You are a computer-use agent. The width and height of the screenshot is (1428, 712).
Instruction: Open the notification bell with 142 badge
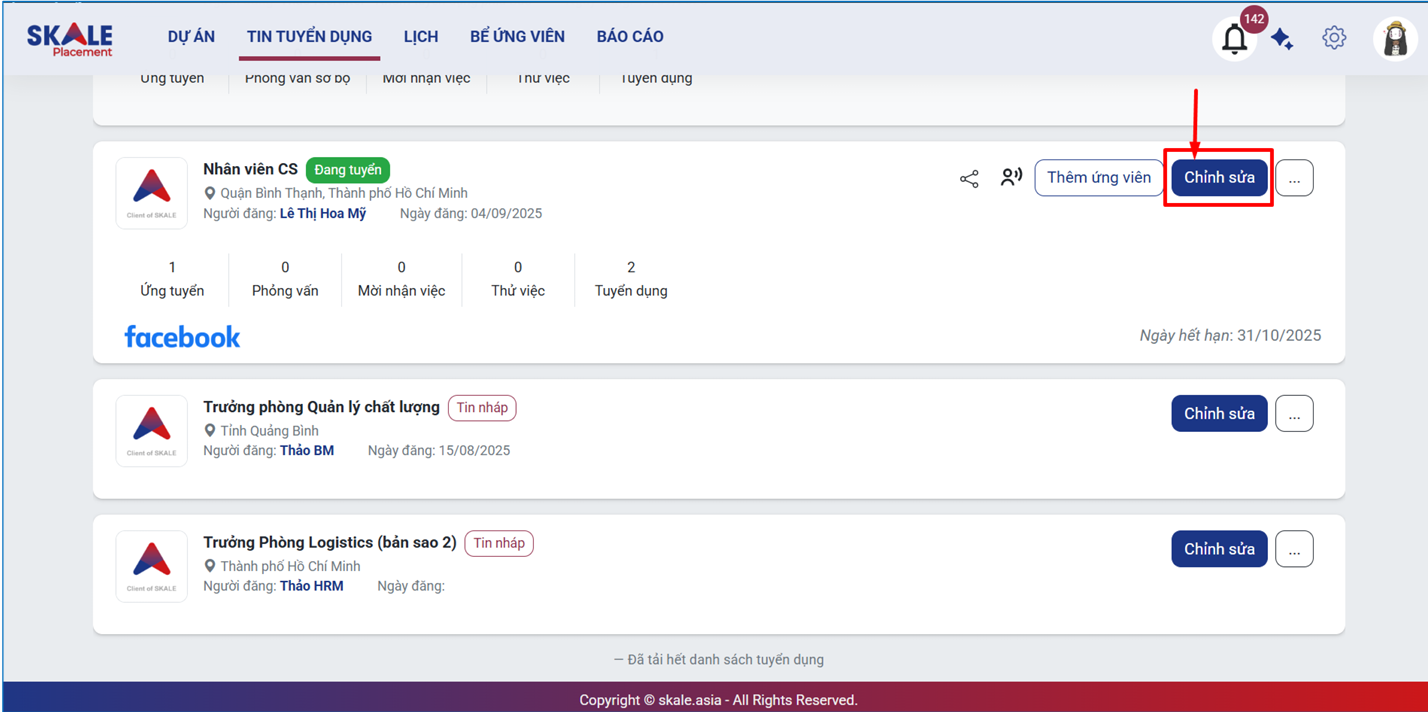[1235, 40]
